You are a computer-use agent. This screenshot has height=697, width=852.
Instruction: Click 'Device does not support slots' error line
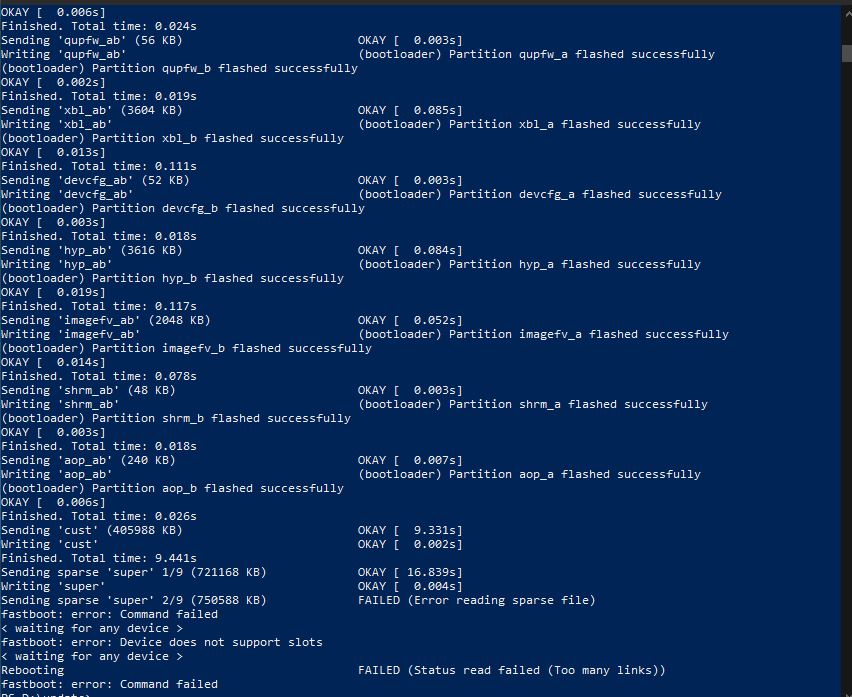point(161,642)
